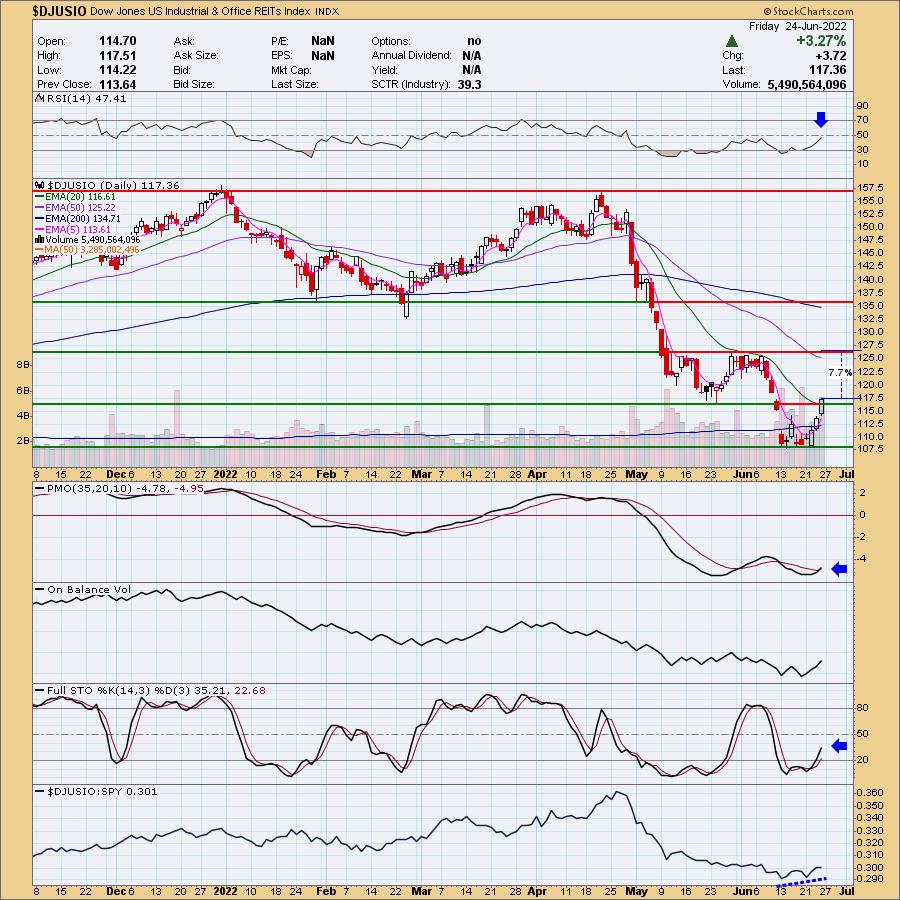Viewport: 900px width, 900px height.
Task: Click the green up-triangle price change icon
Action: click(731, 41)
